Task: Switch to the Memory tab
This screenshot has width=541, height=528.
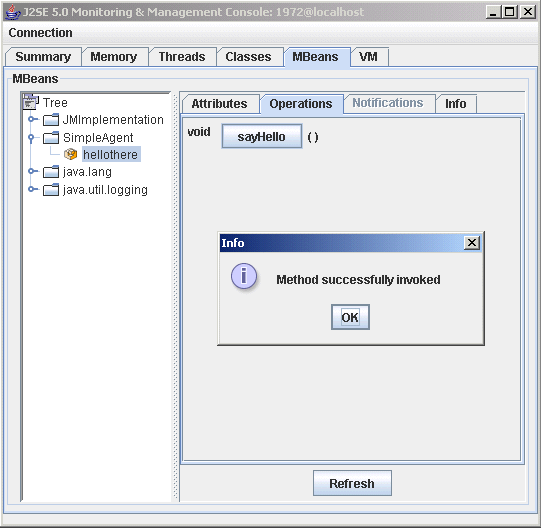Action: [x=114, y=57]
